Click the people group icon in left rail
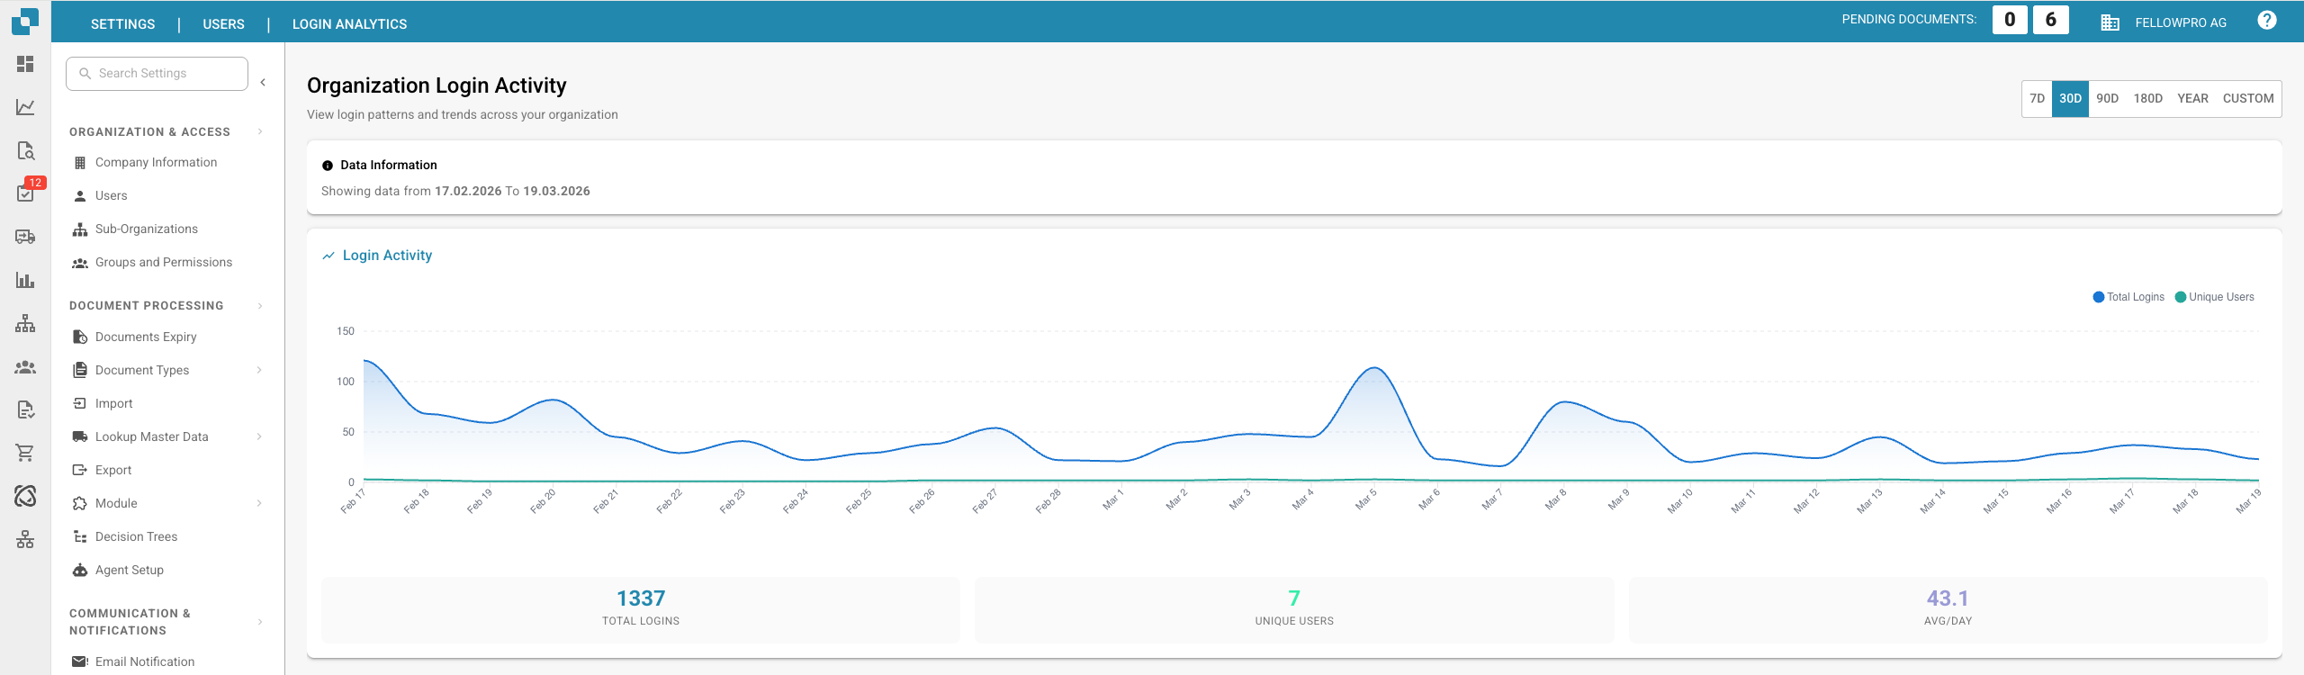The width and height of the screenshot is (2304, 675). (x=25, y=367)
